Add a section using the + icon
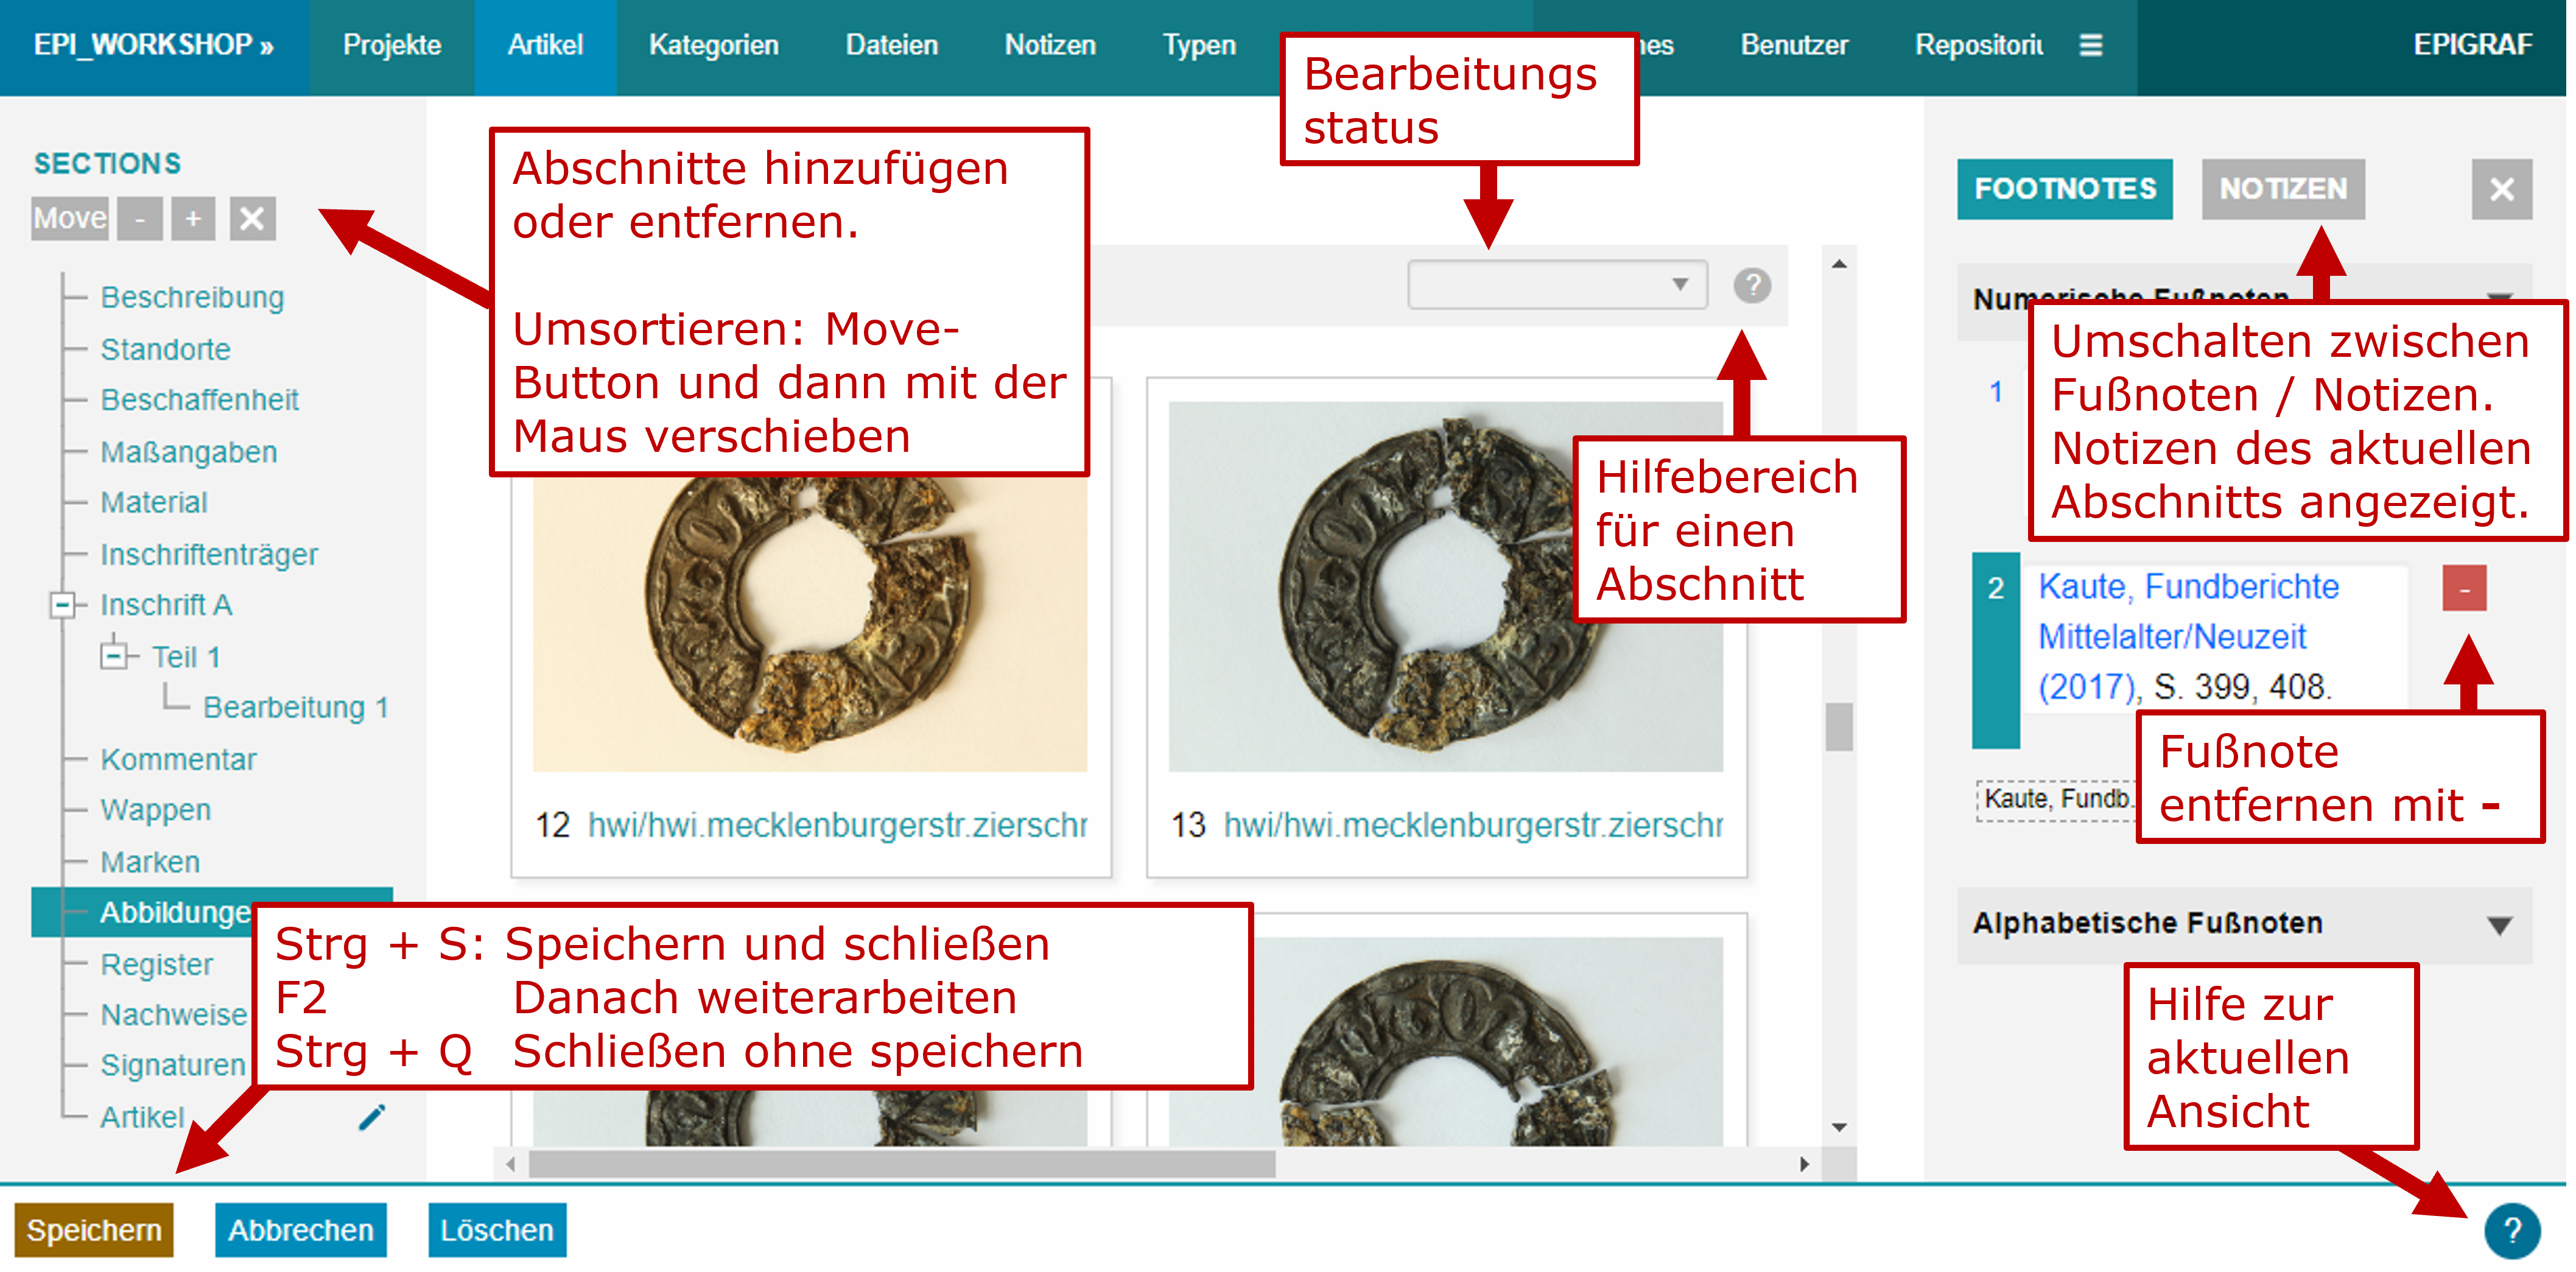The height and width of the screenshot is (1272, 2576). [x=193, y=219]
